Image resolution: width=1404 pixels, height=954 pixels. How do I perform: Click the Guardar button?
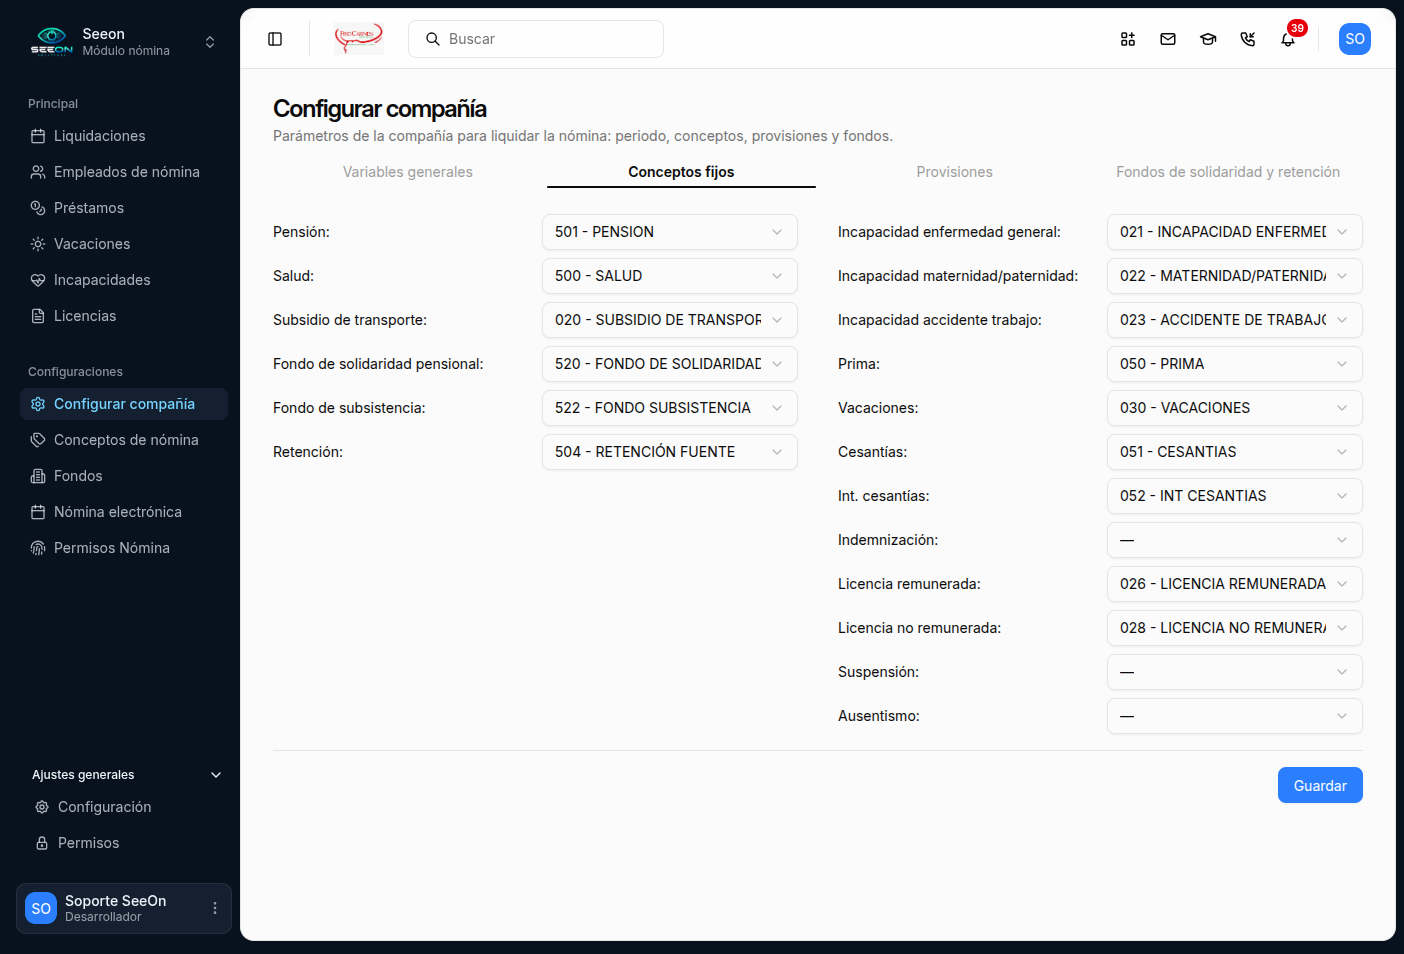pos(1320,785)
